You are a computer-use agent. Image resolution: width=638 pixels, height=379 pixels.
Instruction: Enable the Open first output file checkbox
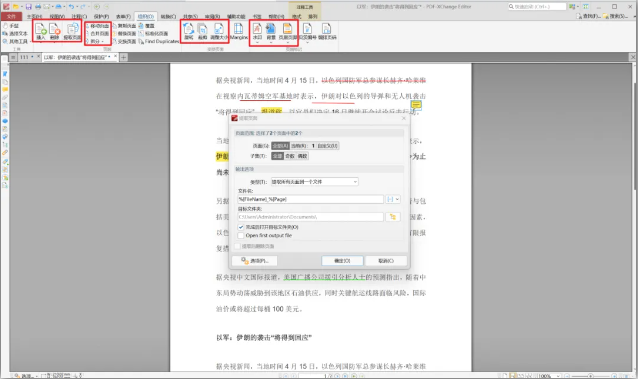coord(241,235)
